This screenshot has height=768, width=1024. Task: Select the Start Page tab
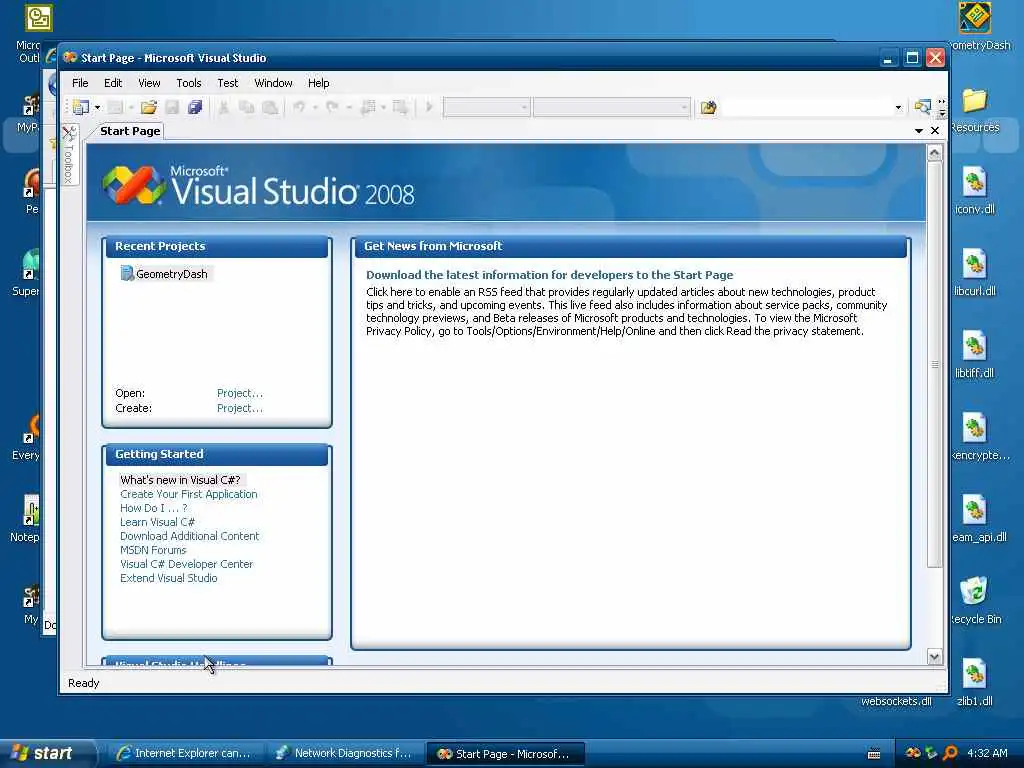130,131
